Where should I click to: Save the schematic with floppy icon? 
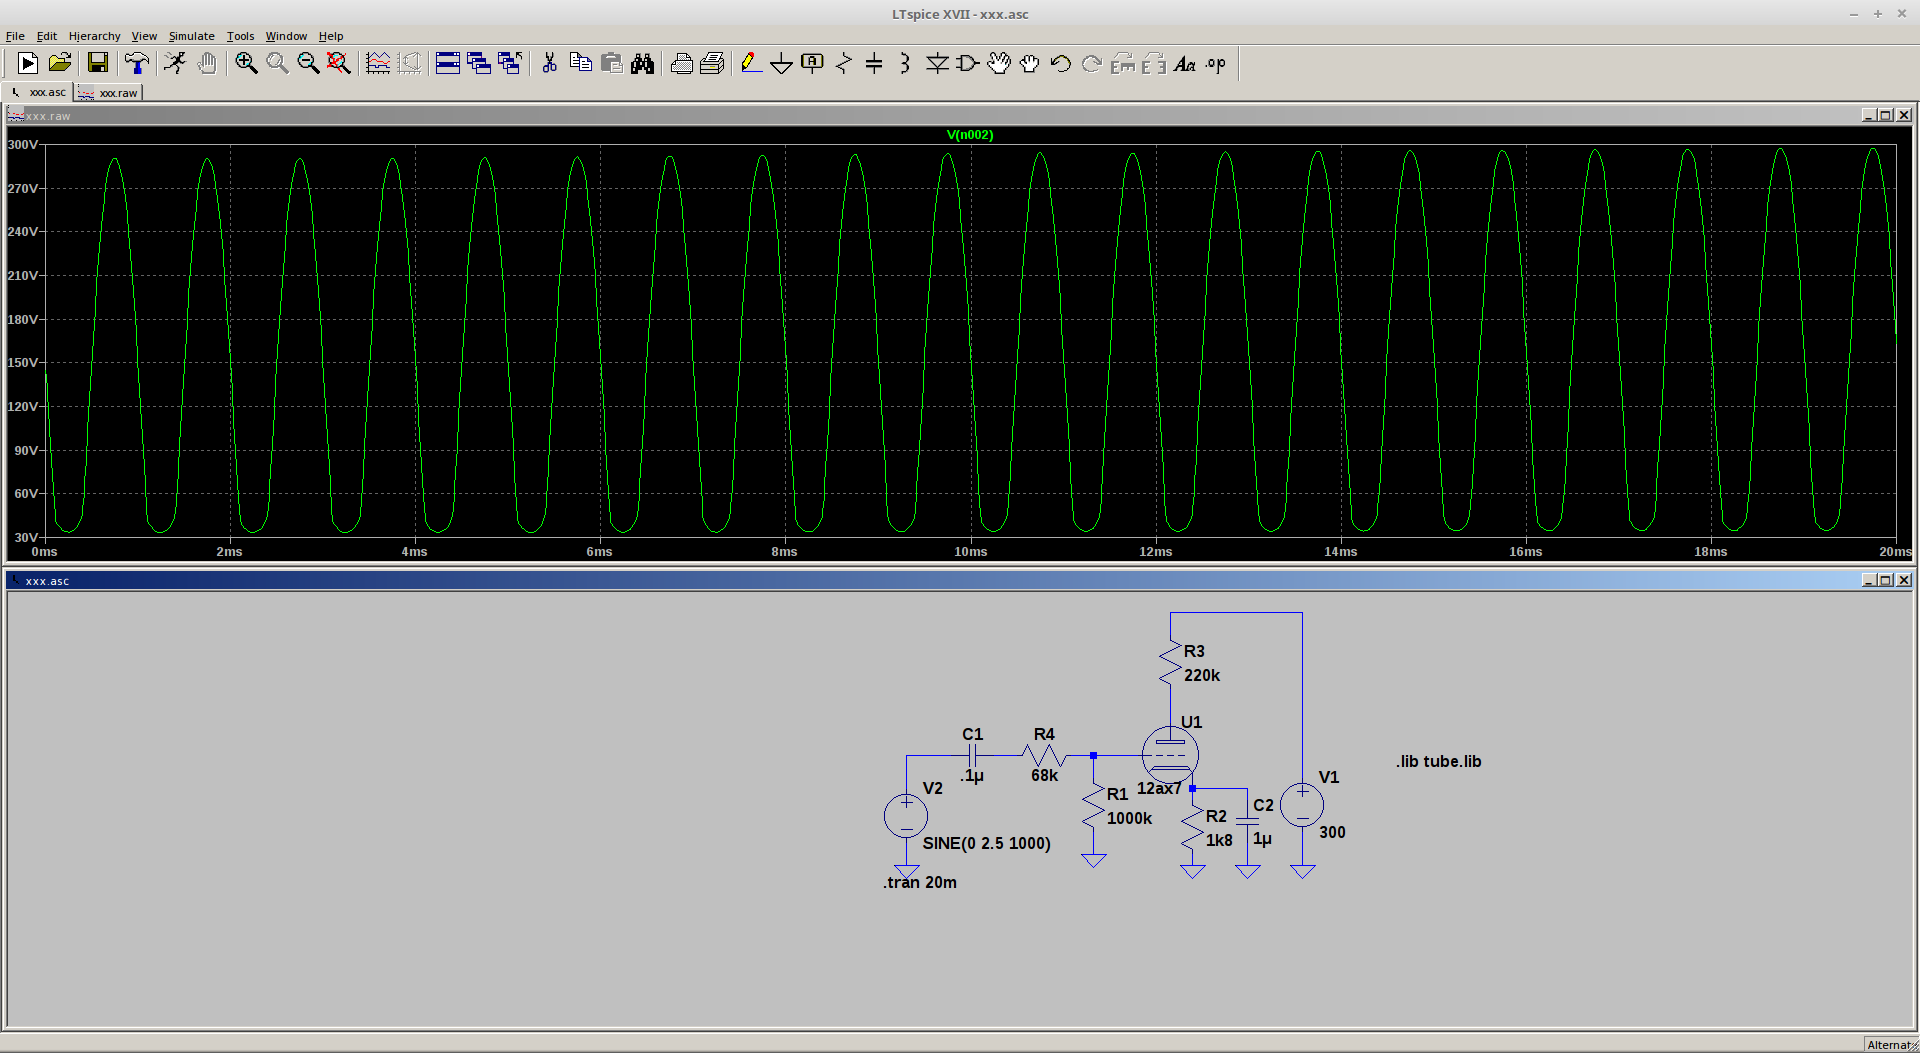click(x=98, y=64)
